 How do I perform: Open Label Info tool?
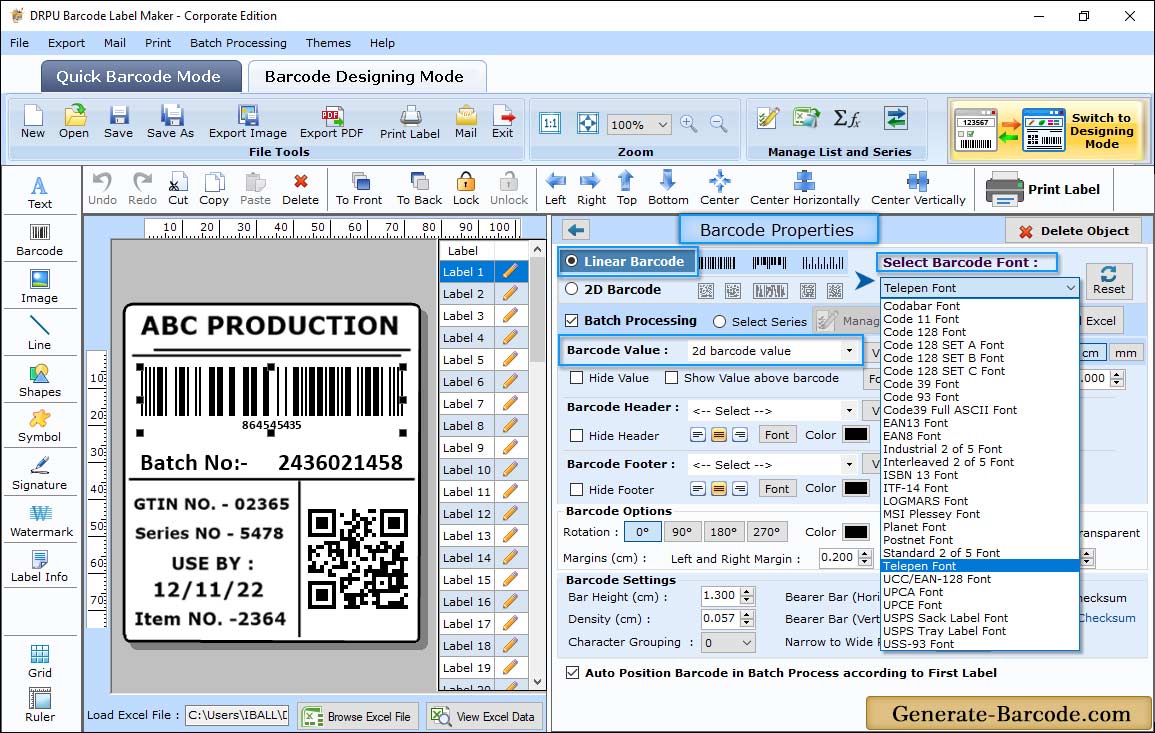pyautogui.click(x=40, y=567)
